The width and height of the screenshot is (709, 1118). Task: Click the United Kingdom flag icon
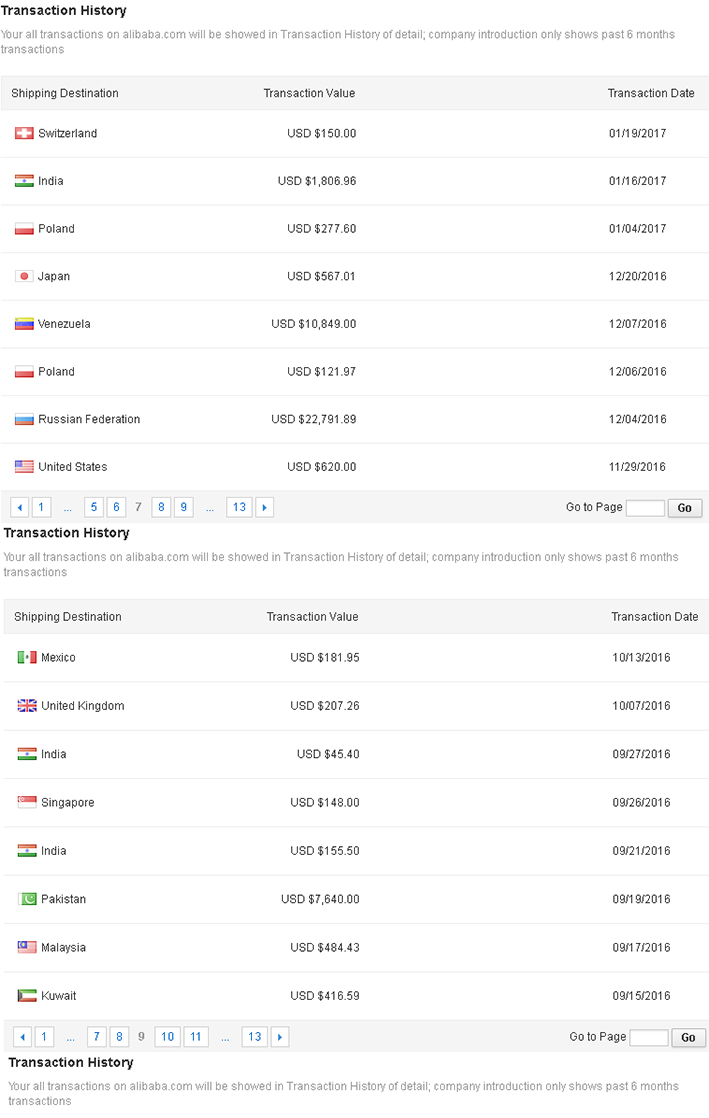coord(27,706)
